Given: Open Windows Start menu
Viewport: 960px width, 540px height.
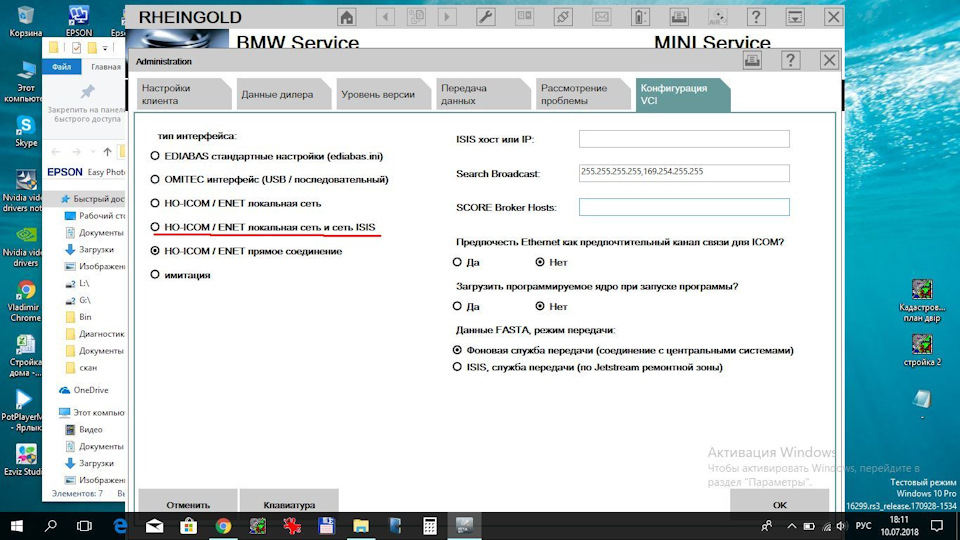Looking at the screenshot, I should coord(17,526).
